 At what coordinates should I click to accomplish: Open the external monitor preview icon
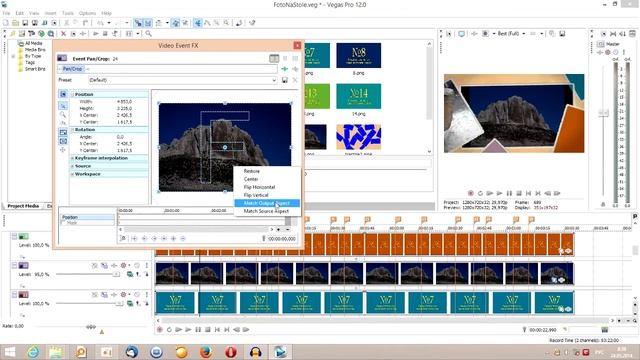[461, 33]
